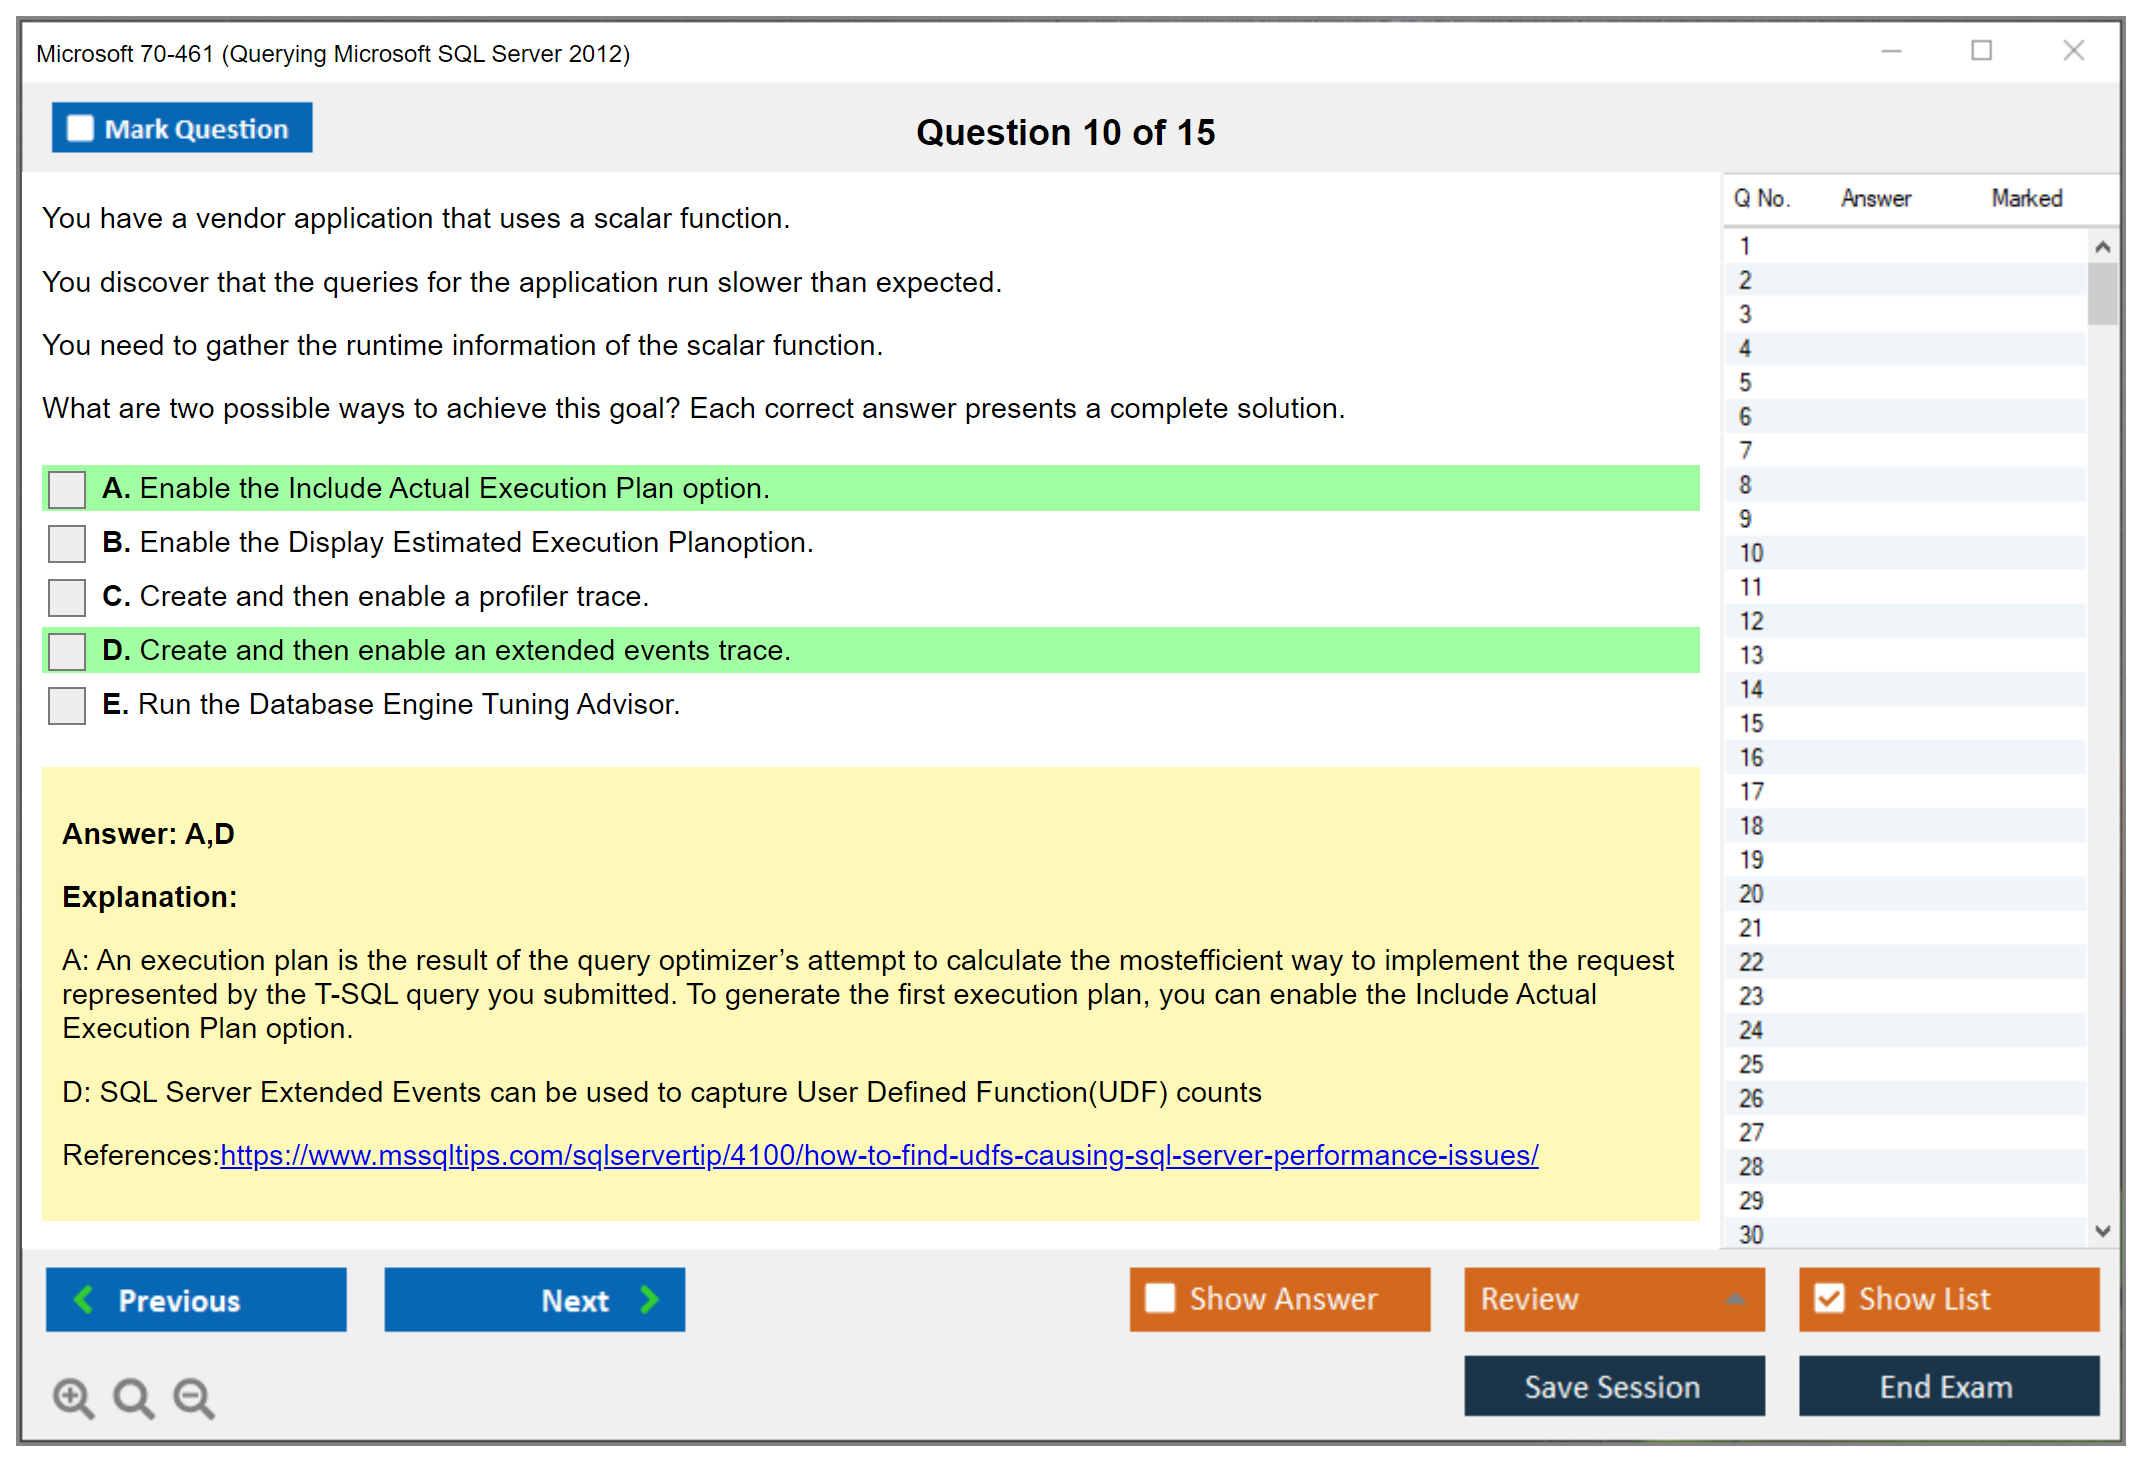Image resolution: width=2150 pixels, height=1470 pixels.
Task: Check option C profiler trace checkbox
Action: [67, 598]
